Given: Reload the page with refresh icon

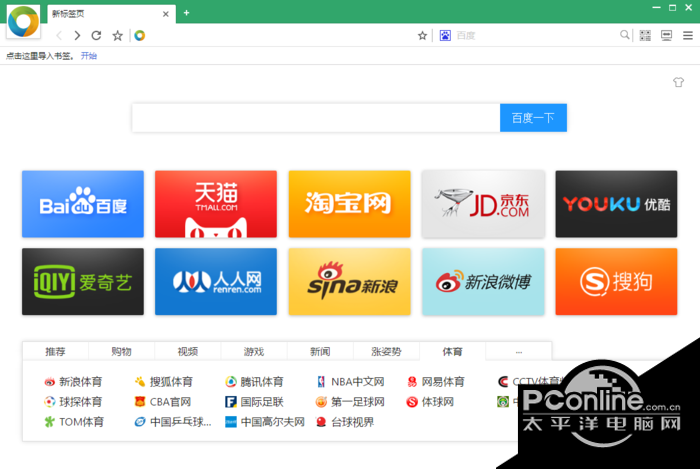Looking at the screenshot, I should pos(96,36).
